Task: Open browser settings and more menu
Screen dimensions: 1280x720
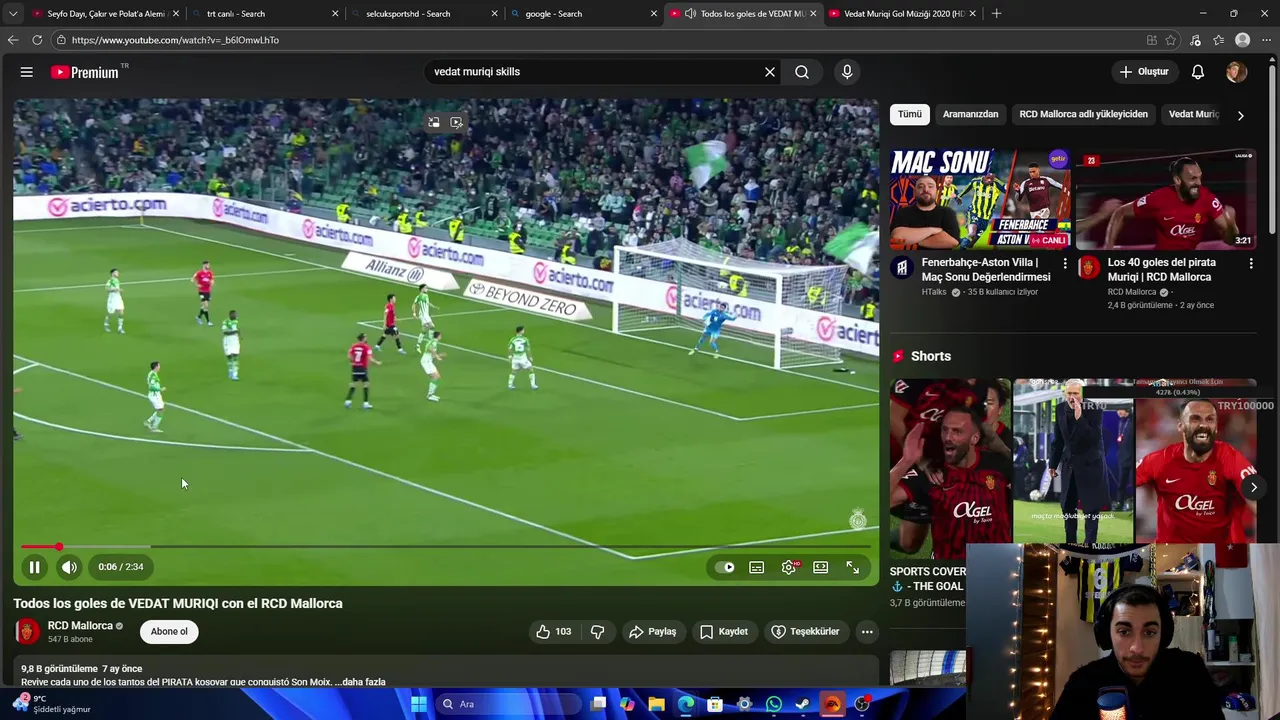Action: click(1267, 40)
